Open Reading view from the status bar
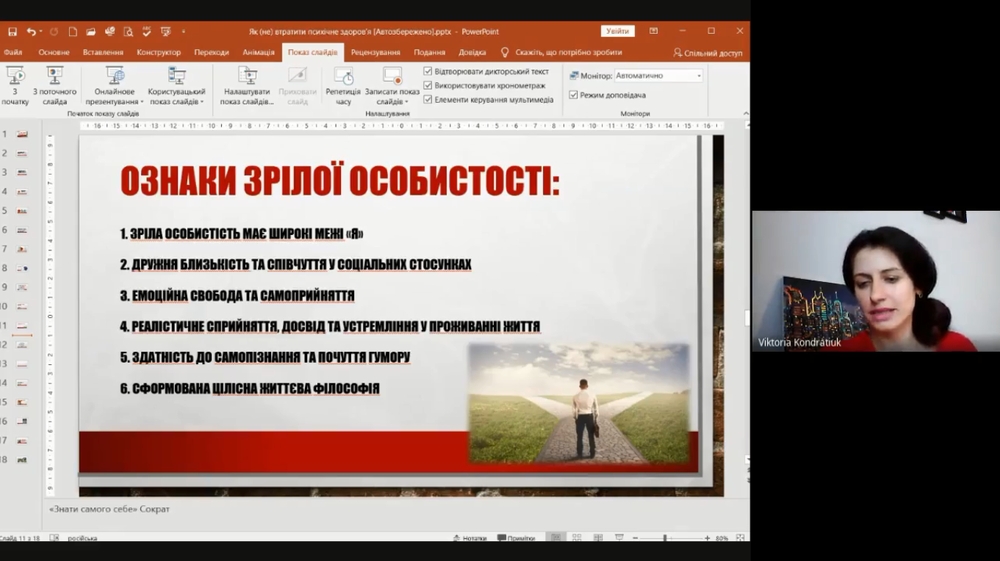Viewport: 1000px width, 561px height. (600, 538)
